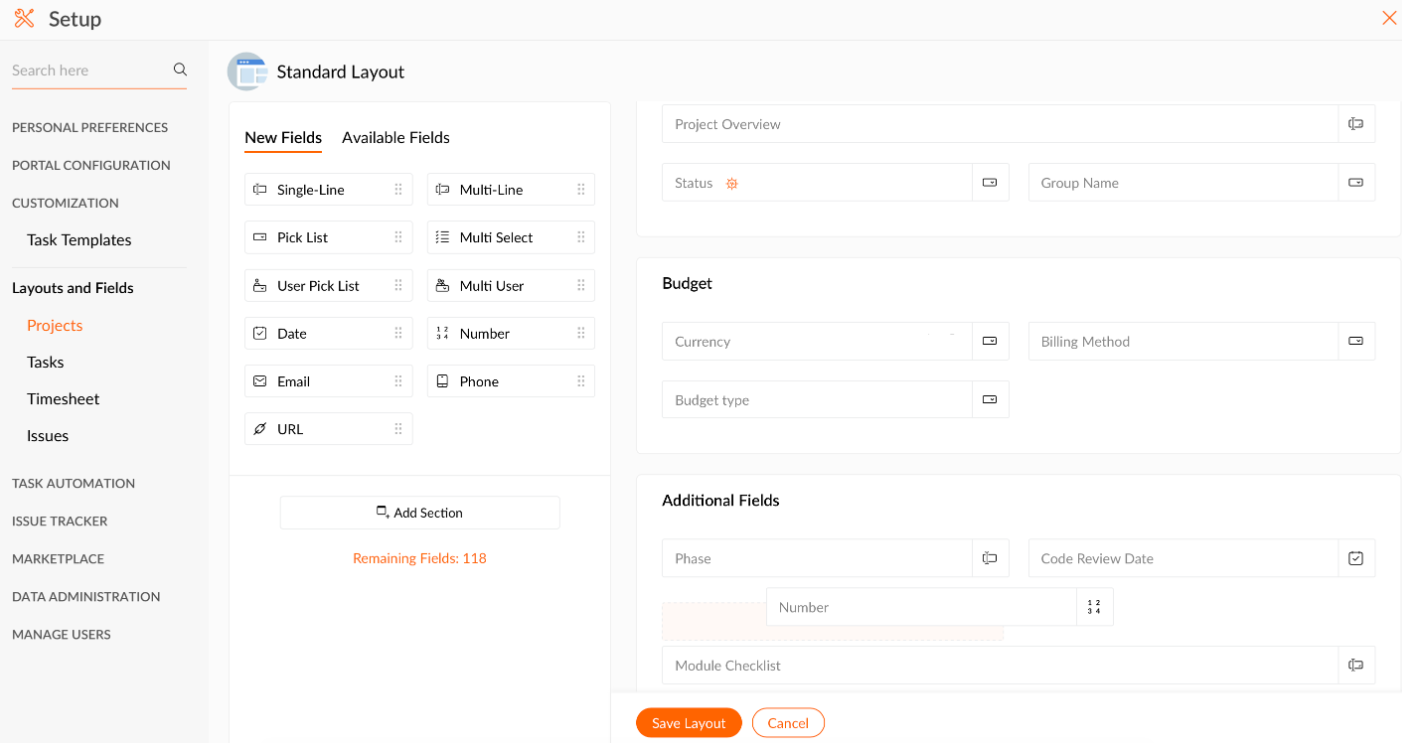Image resolution: width=1402 pixels, height=743 pixels.
Task: Click the Multi Select field icon
Action: click(x=442, y=237)
